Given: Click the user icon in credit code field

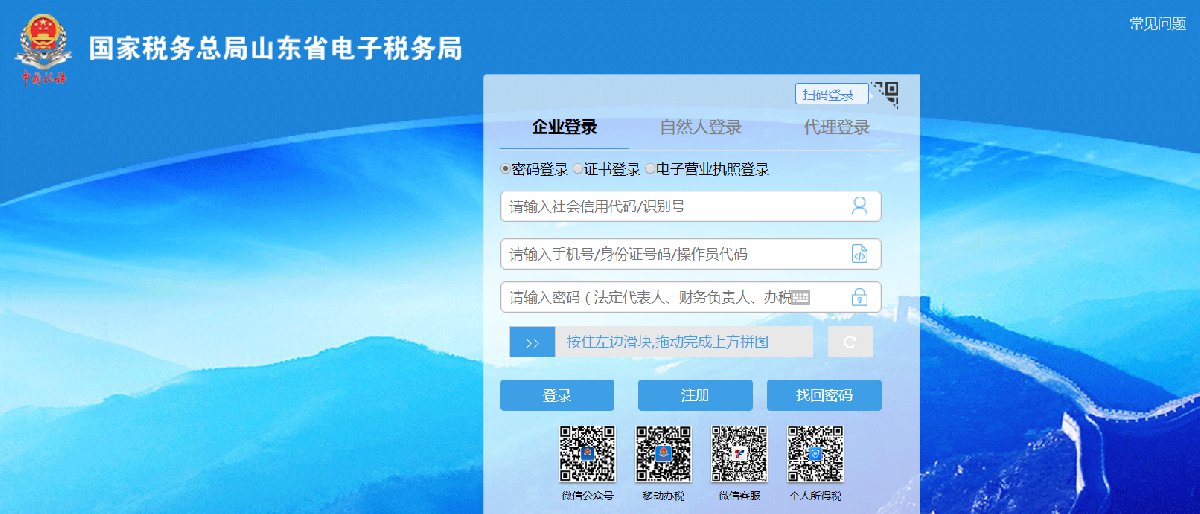Looking at the screenshot, I should click(859, 206).
